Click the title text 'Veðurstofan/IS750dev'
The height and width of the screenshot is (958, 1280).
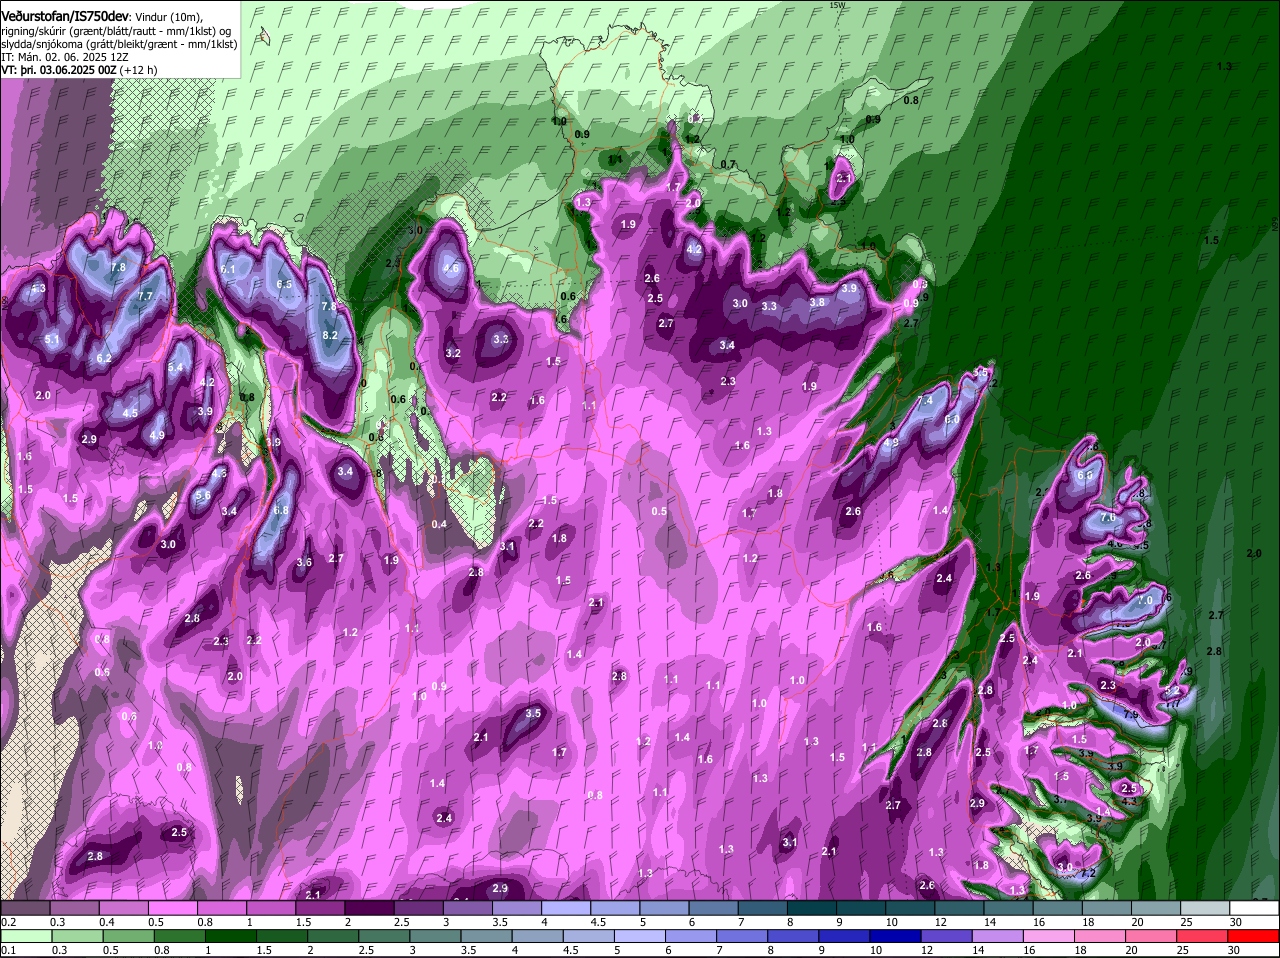pos(66,16)
